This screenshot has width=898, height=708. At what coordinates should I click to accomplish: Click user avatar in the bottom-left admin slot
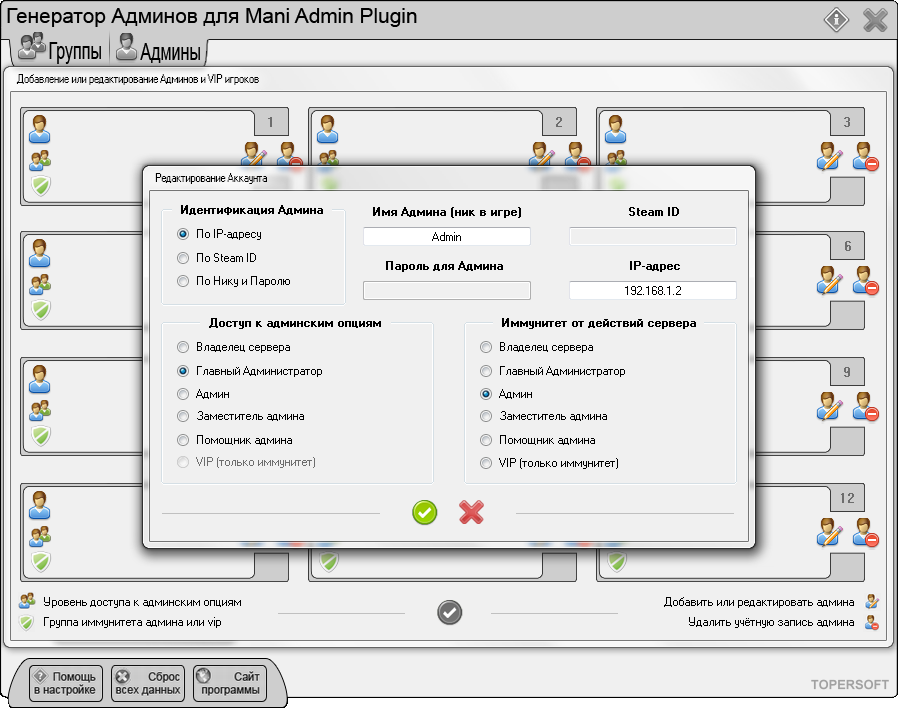point(40,505)
